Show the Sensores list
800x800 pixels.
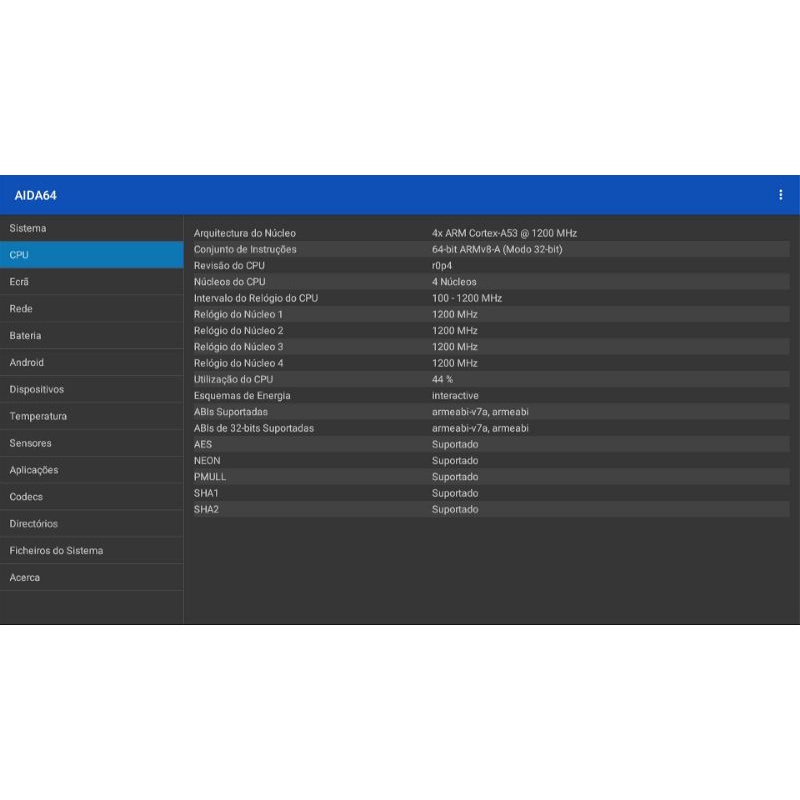coord(91,443)
